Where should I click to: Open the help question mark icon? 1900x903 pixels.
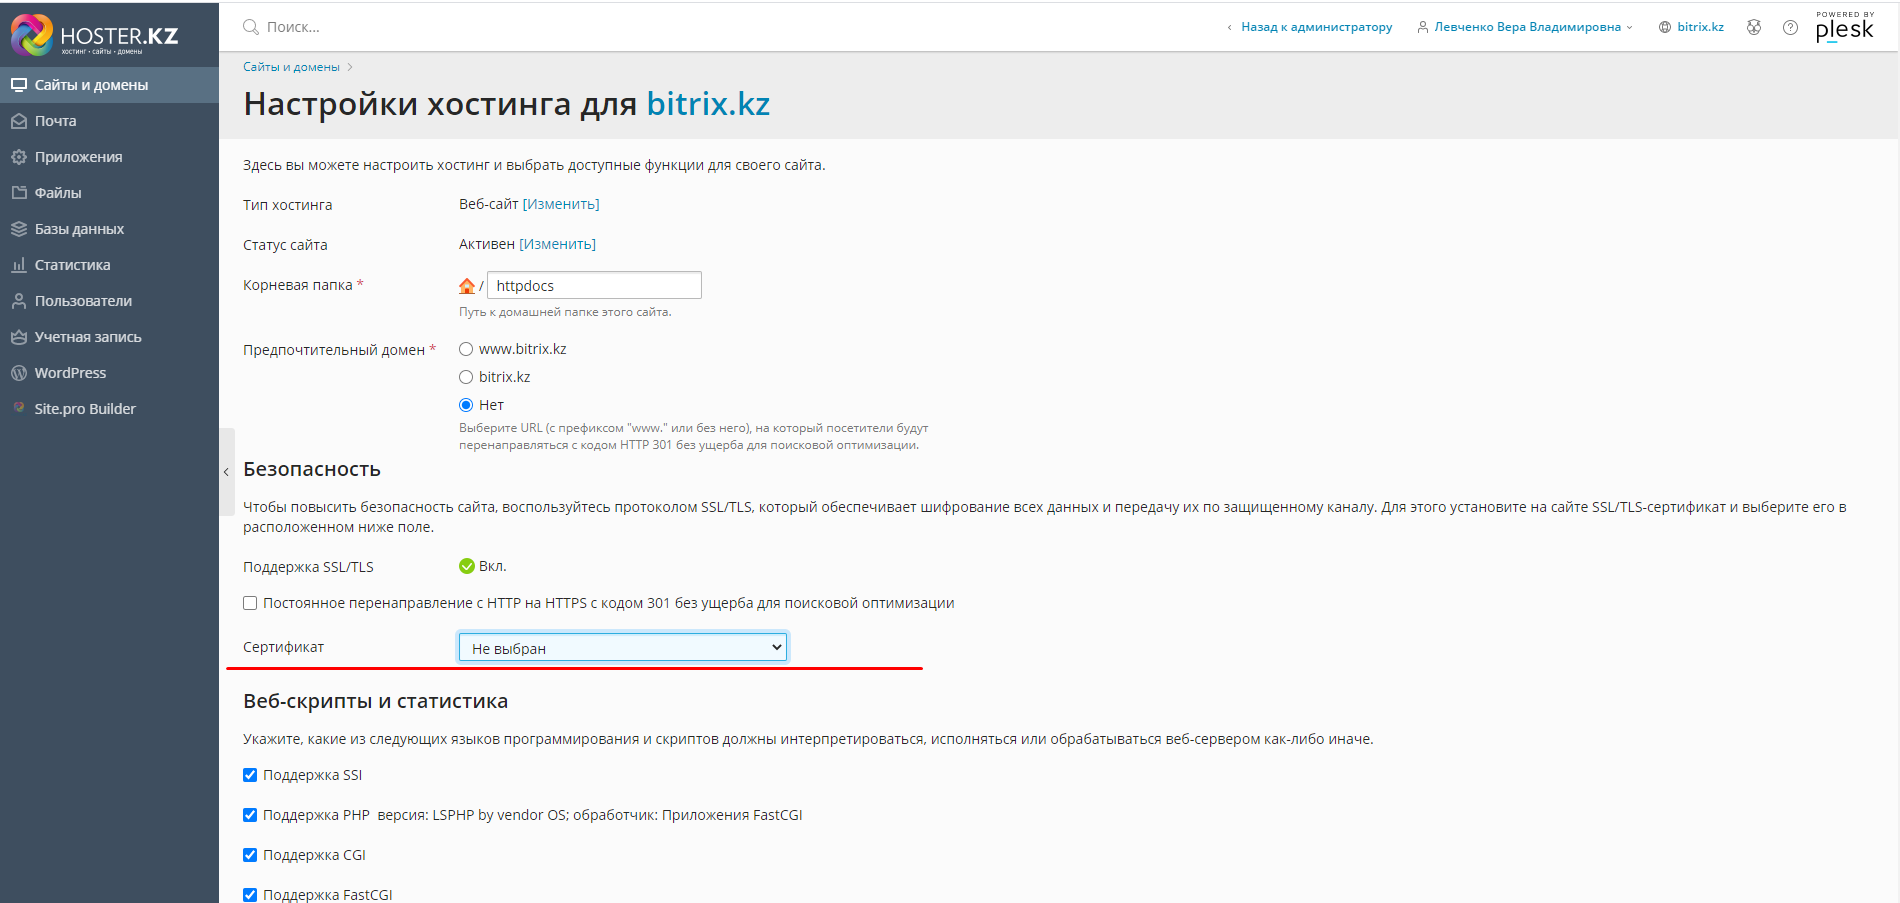(x=1790, y=27)
